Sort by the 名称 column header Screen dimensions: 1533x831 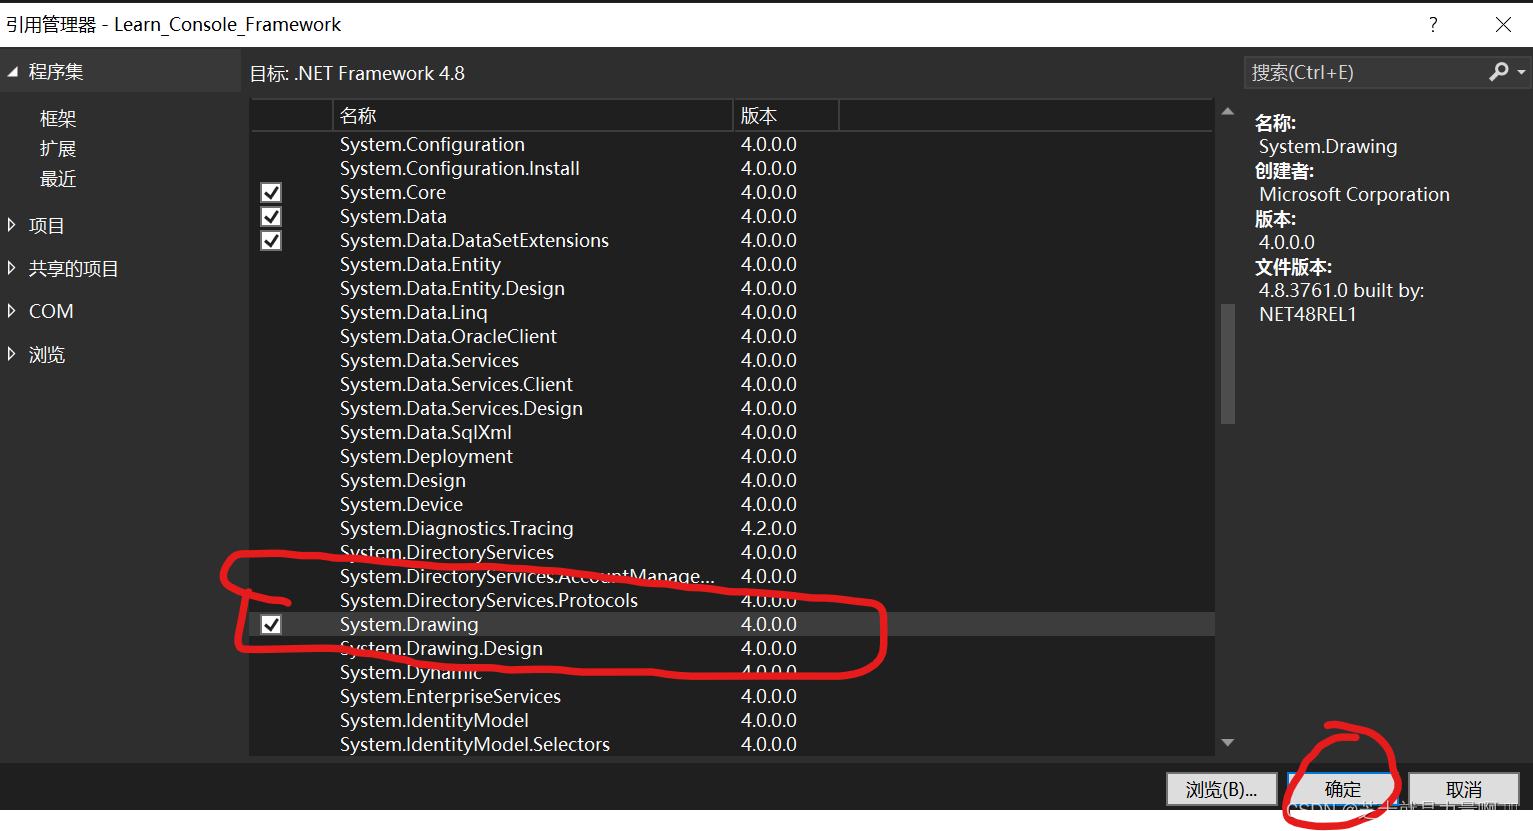[x=532, y=116]
